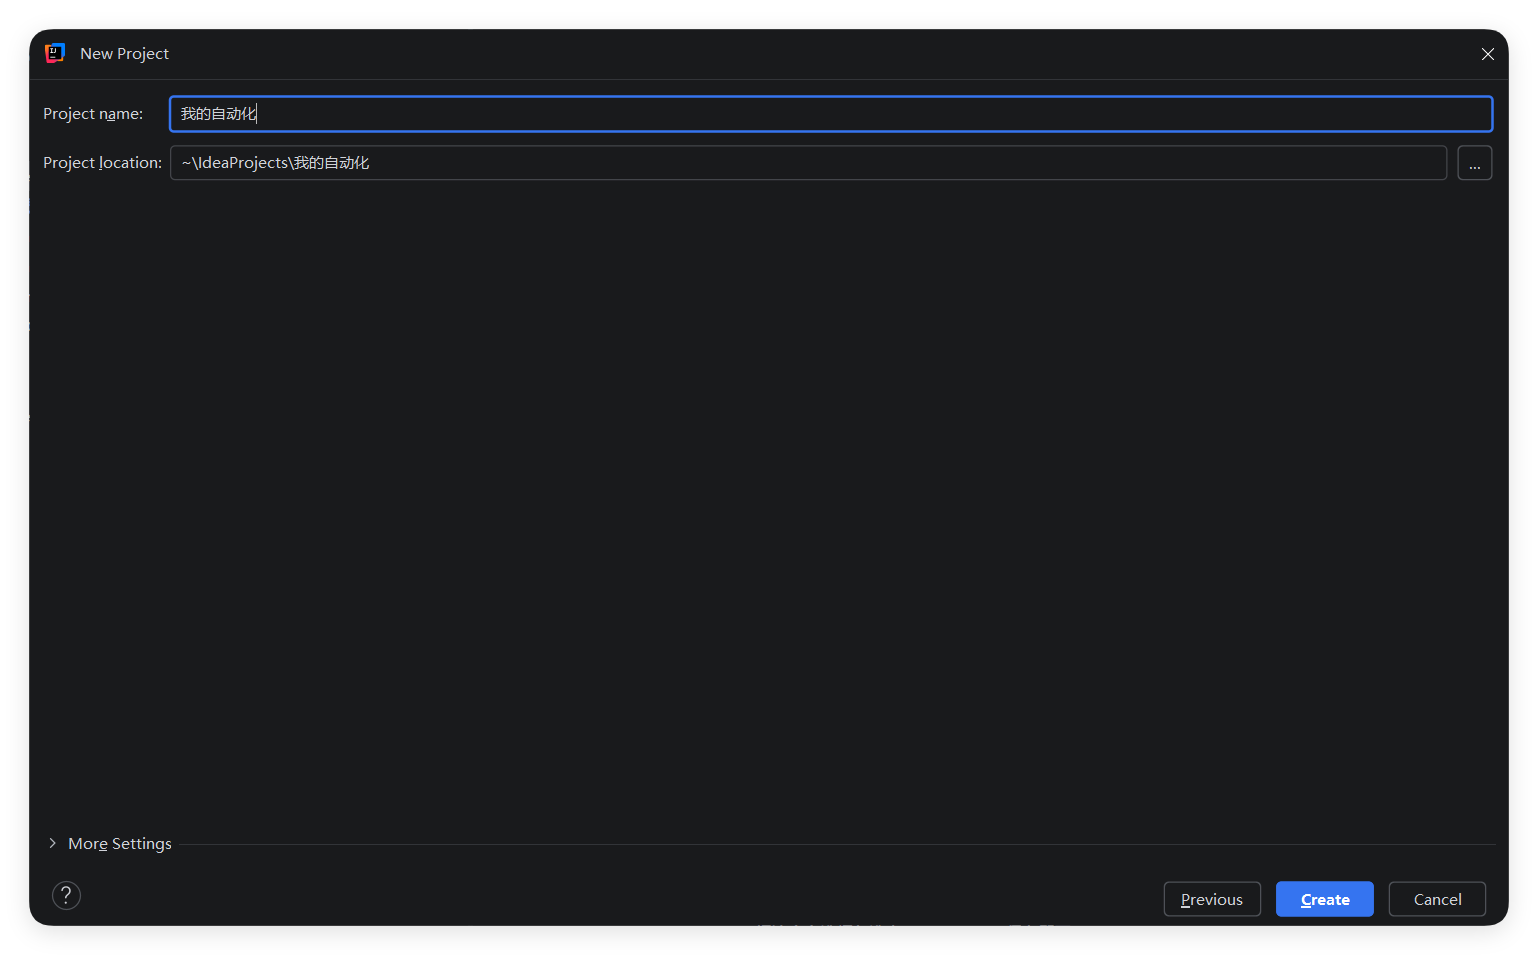
Task: Click the Create button
Action: [1324, 899]
